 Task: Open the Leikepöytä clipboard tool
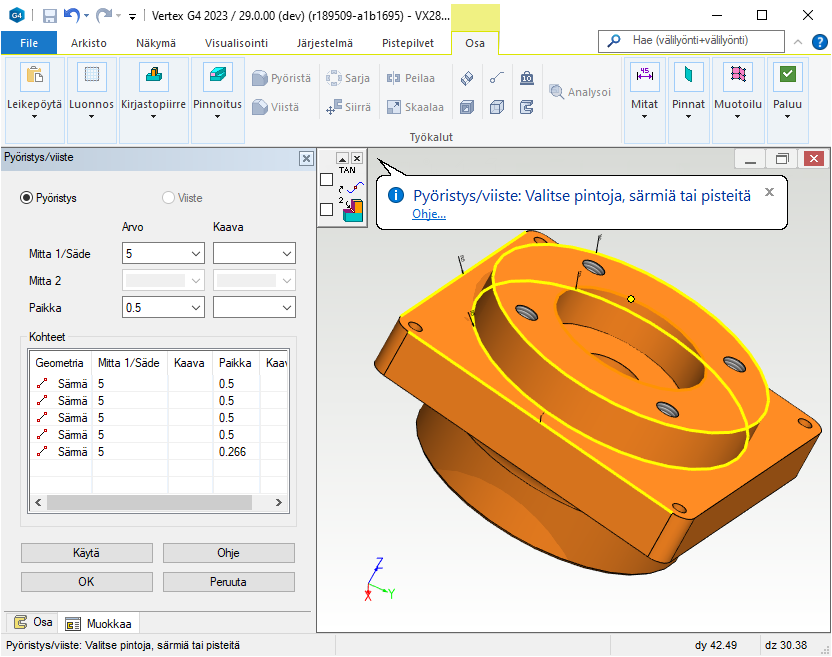tap(34, 77)
